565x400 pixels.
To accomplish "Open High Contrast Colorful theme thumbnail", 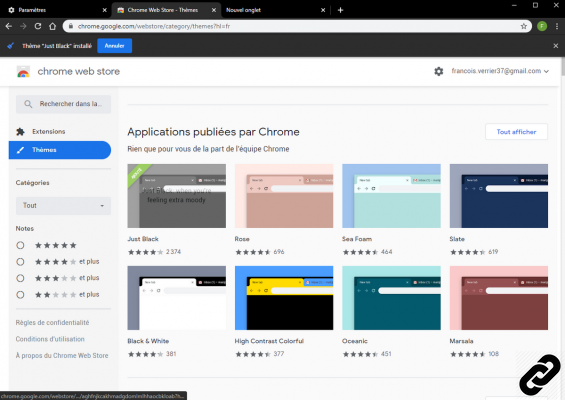I will coord(284,298).
